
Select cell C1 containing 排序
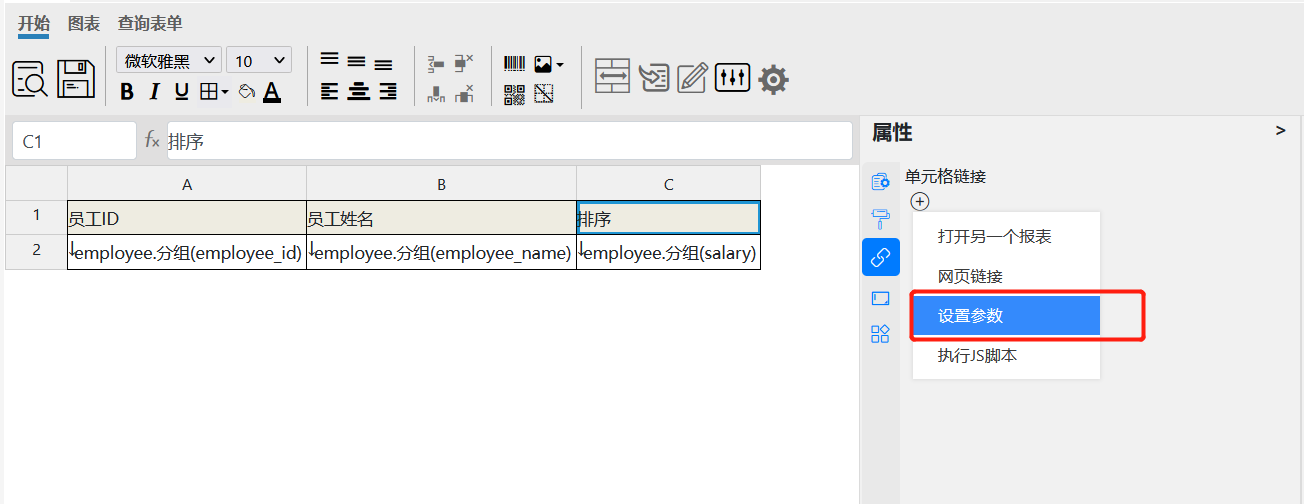(x=668, y=218)
